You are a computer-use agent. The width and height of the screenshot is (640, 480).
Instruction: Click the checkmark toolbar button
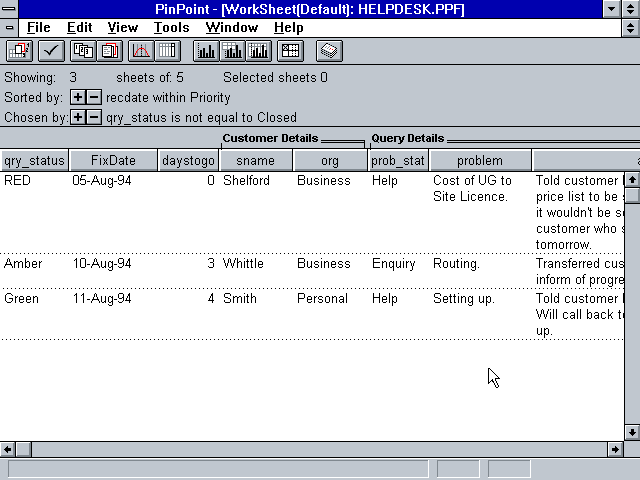point(51,51)
